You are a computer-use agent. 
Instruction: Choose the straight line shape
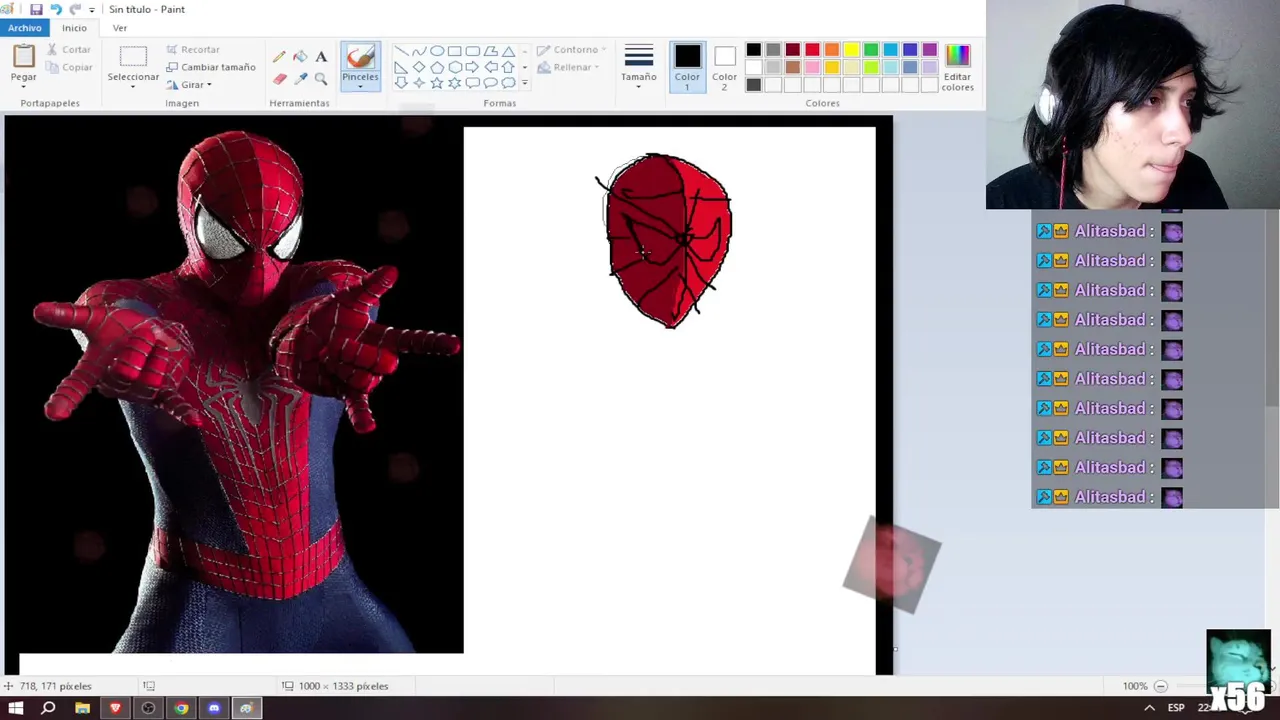tap(401, 51)
